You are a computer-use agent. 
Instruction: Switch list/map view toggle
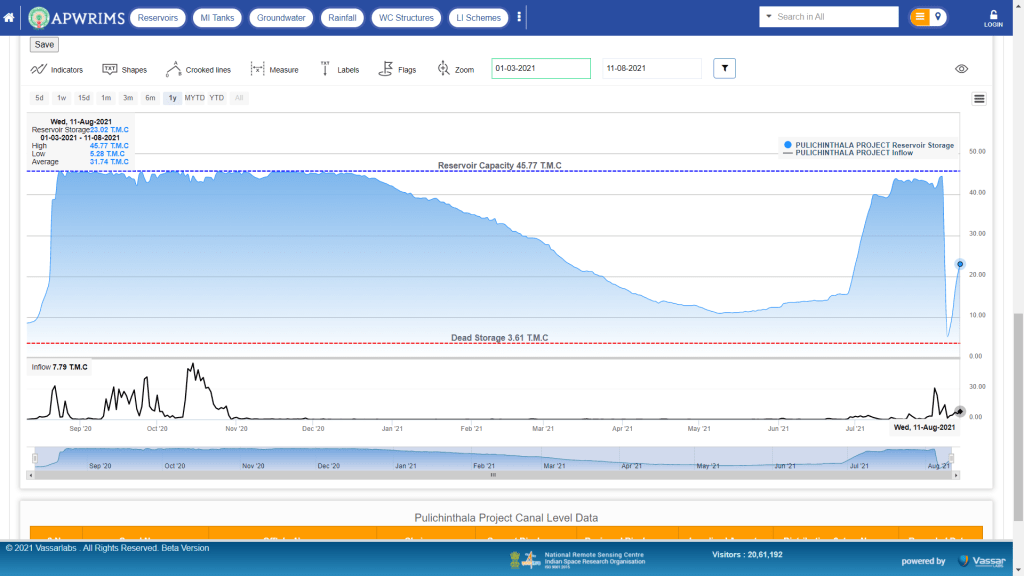(x=928, y=17)
